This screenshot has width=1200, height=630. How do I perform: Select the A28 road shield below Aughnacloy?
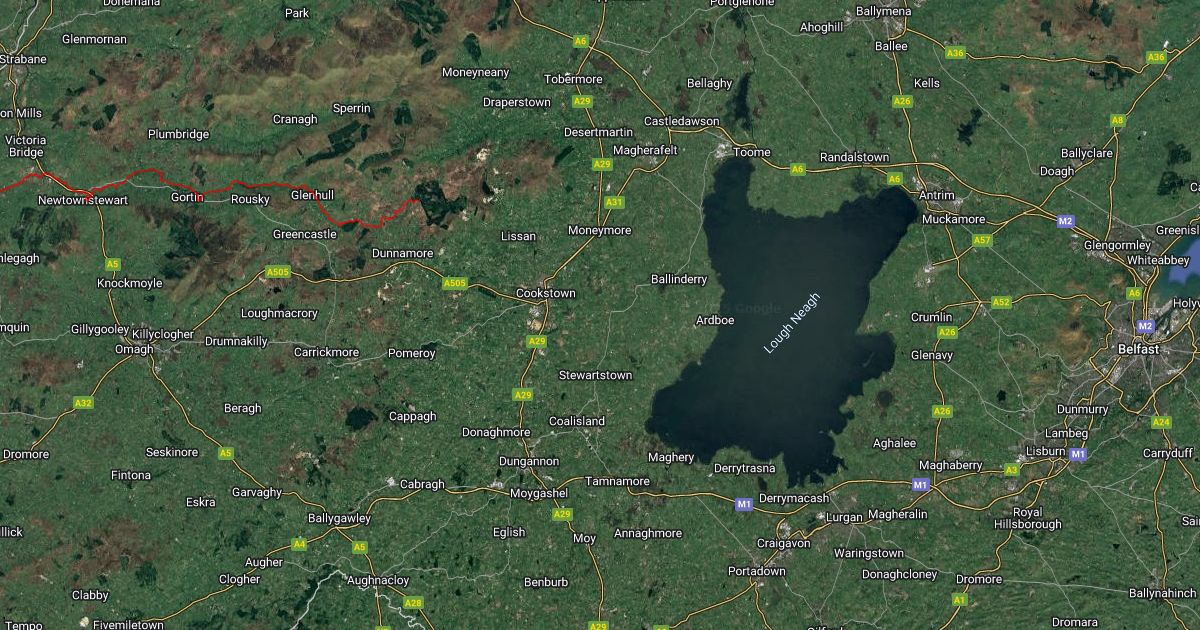(413, 602)
